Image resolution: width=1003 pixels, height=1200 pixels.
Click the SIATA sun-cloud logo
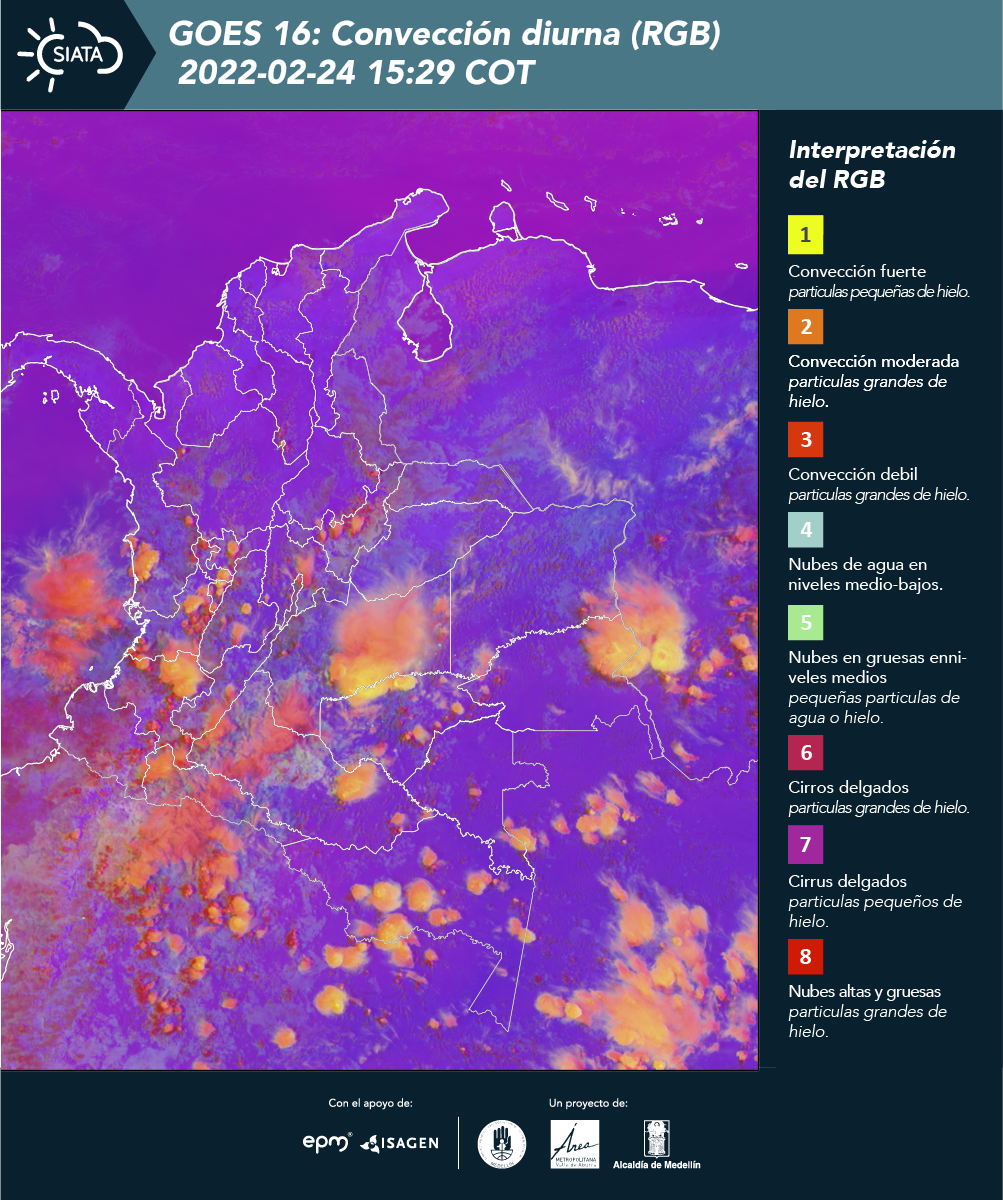70,54
